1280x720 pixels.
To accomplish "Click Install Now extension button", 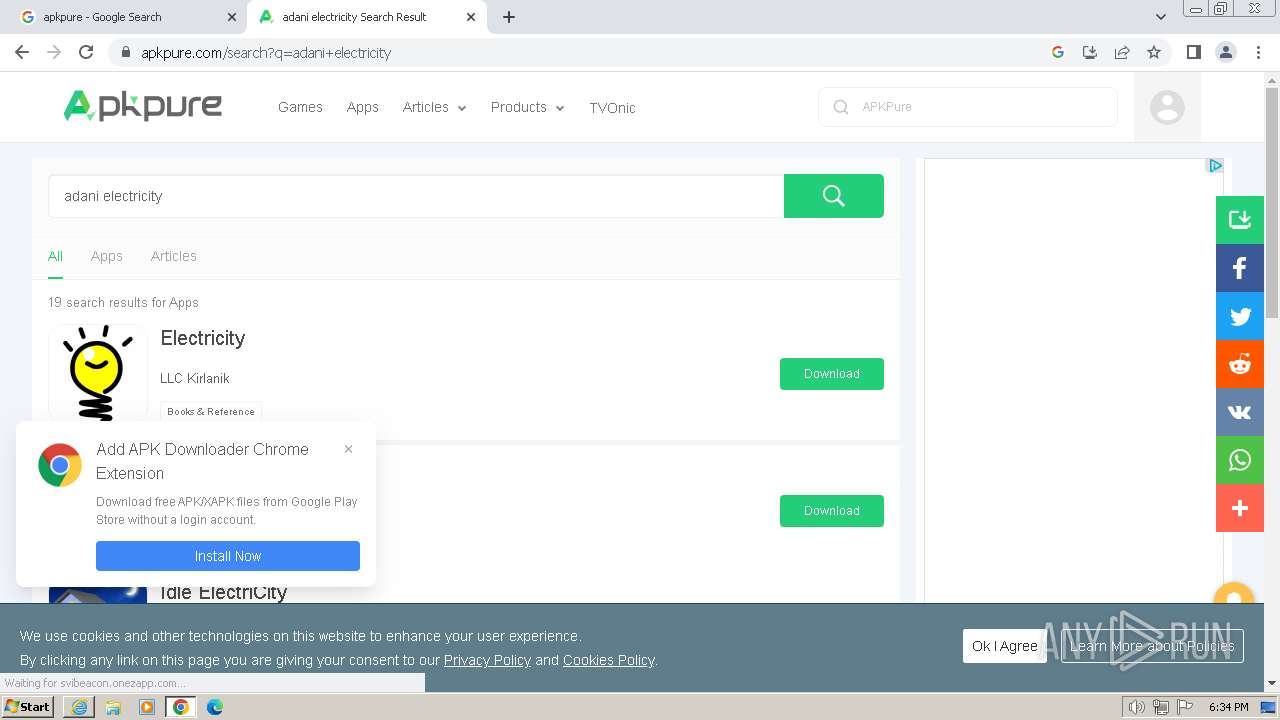I will 228,556.
